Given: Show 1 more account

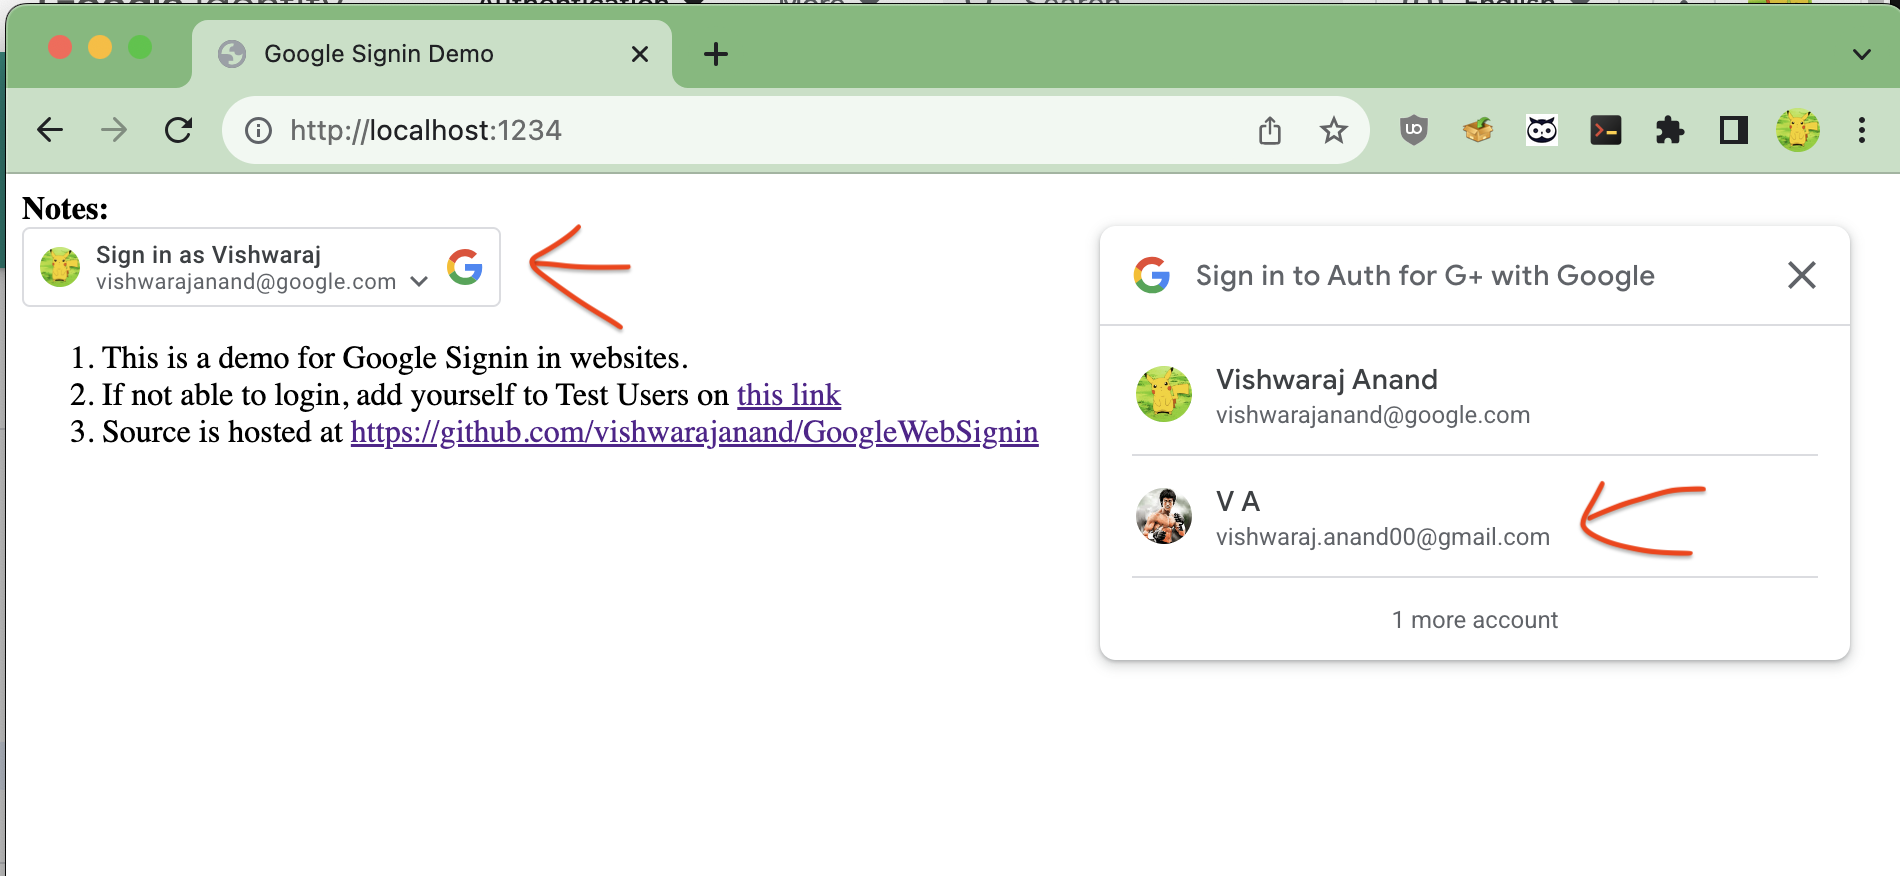Looking at the screenshot, I should [x=1475, y=620].
